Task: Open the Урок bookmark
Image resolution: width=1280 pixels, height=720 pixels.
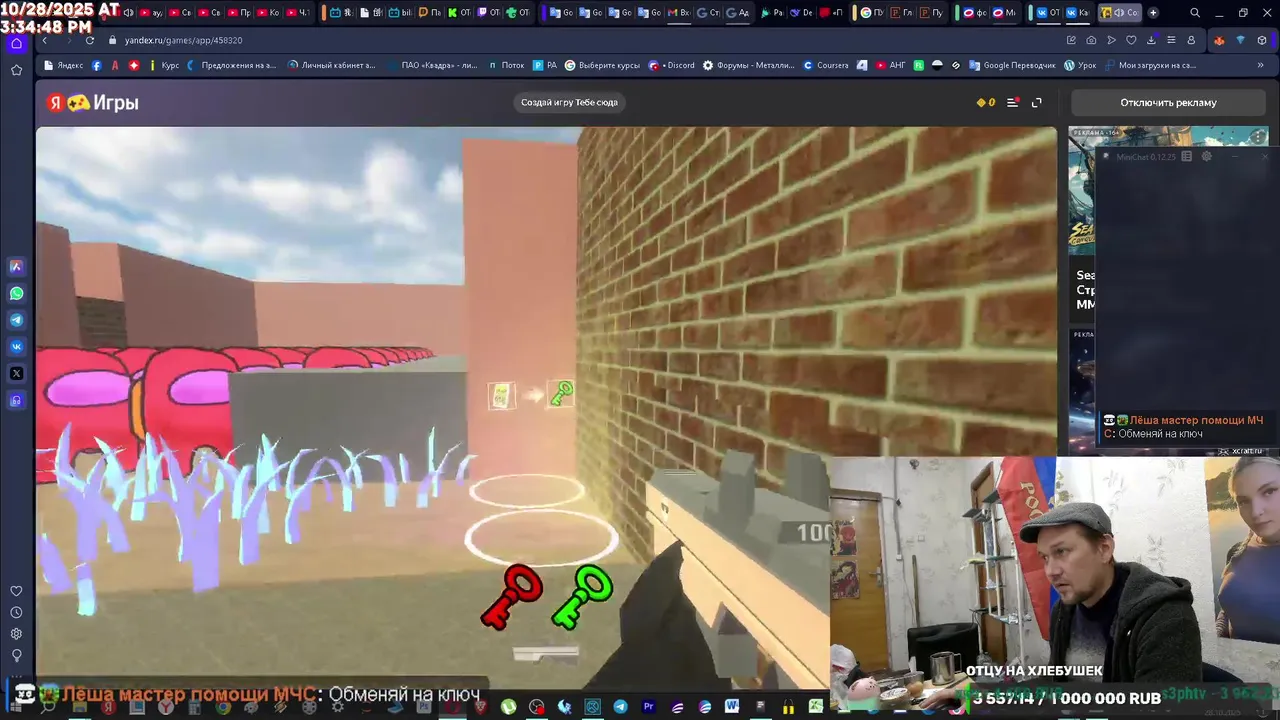Action: 1080,65
